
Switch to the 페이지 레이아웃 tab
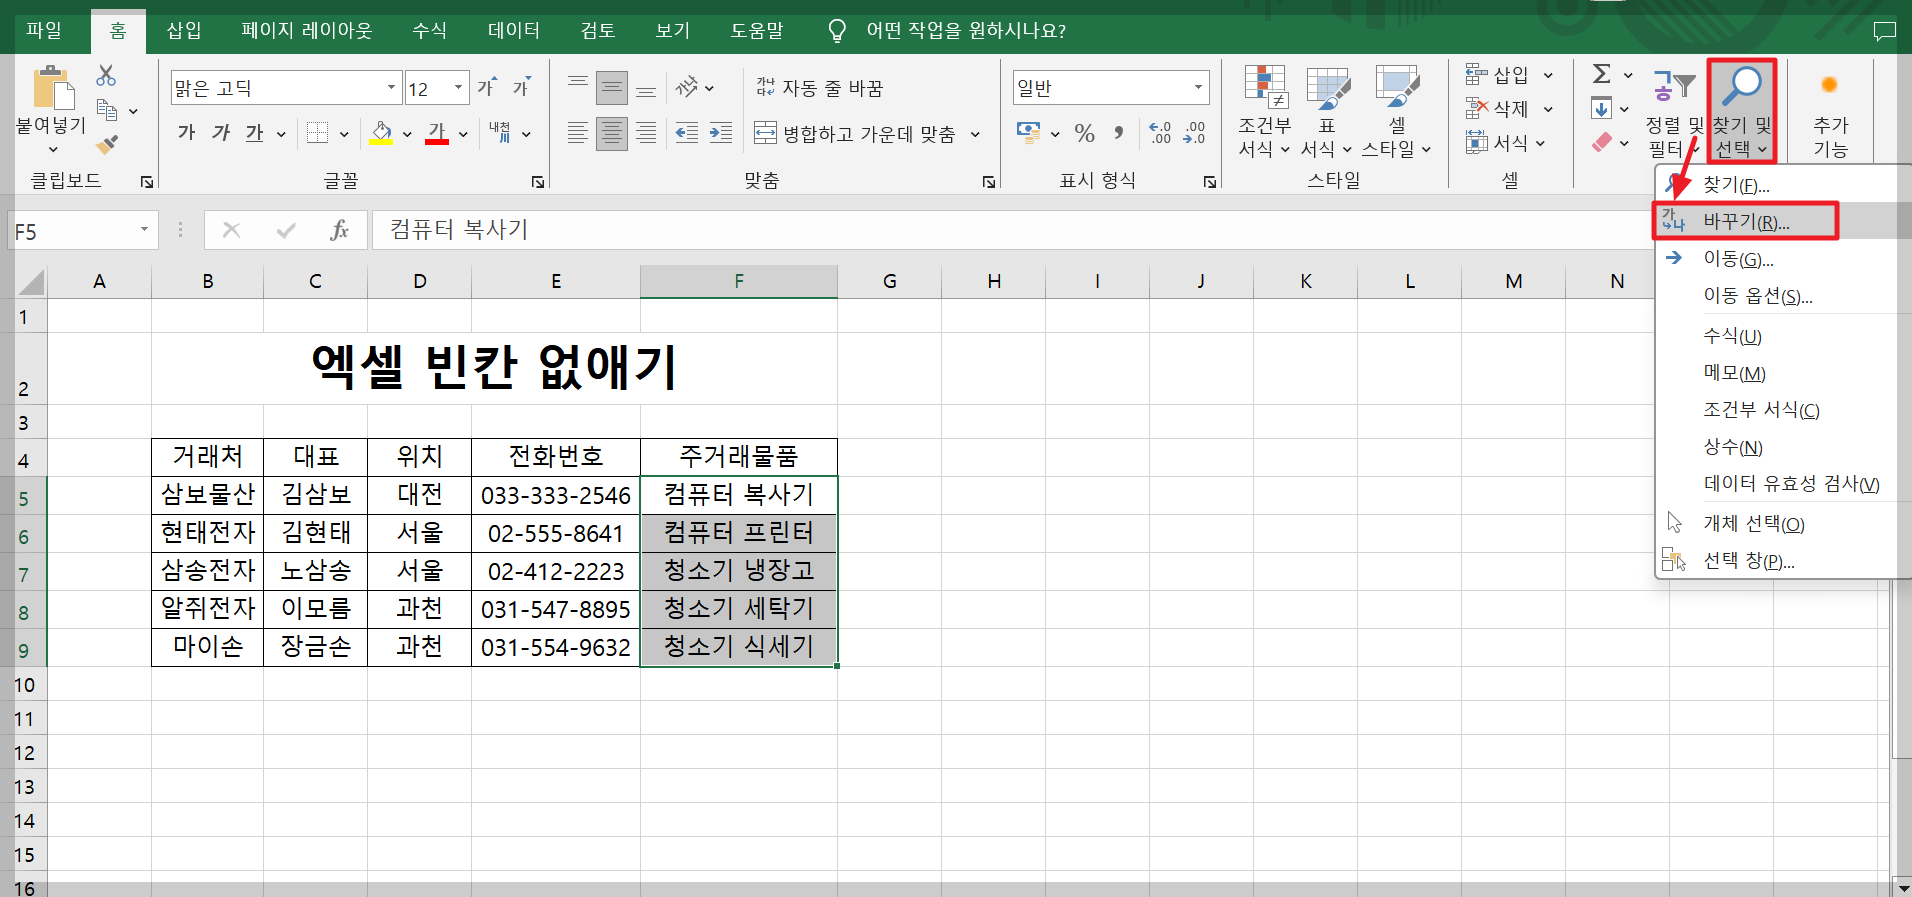[307, 30]
